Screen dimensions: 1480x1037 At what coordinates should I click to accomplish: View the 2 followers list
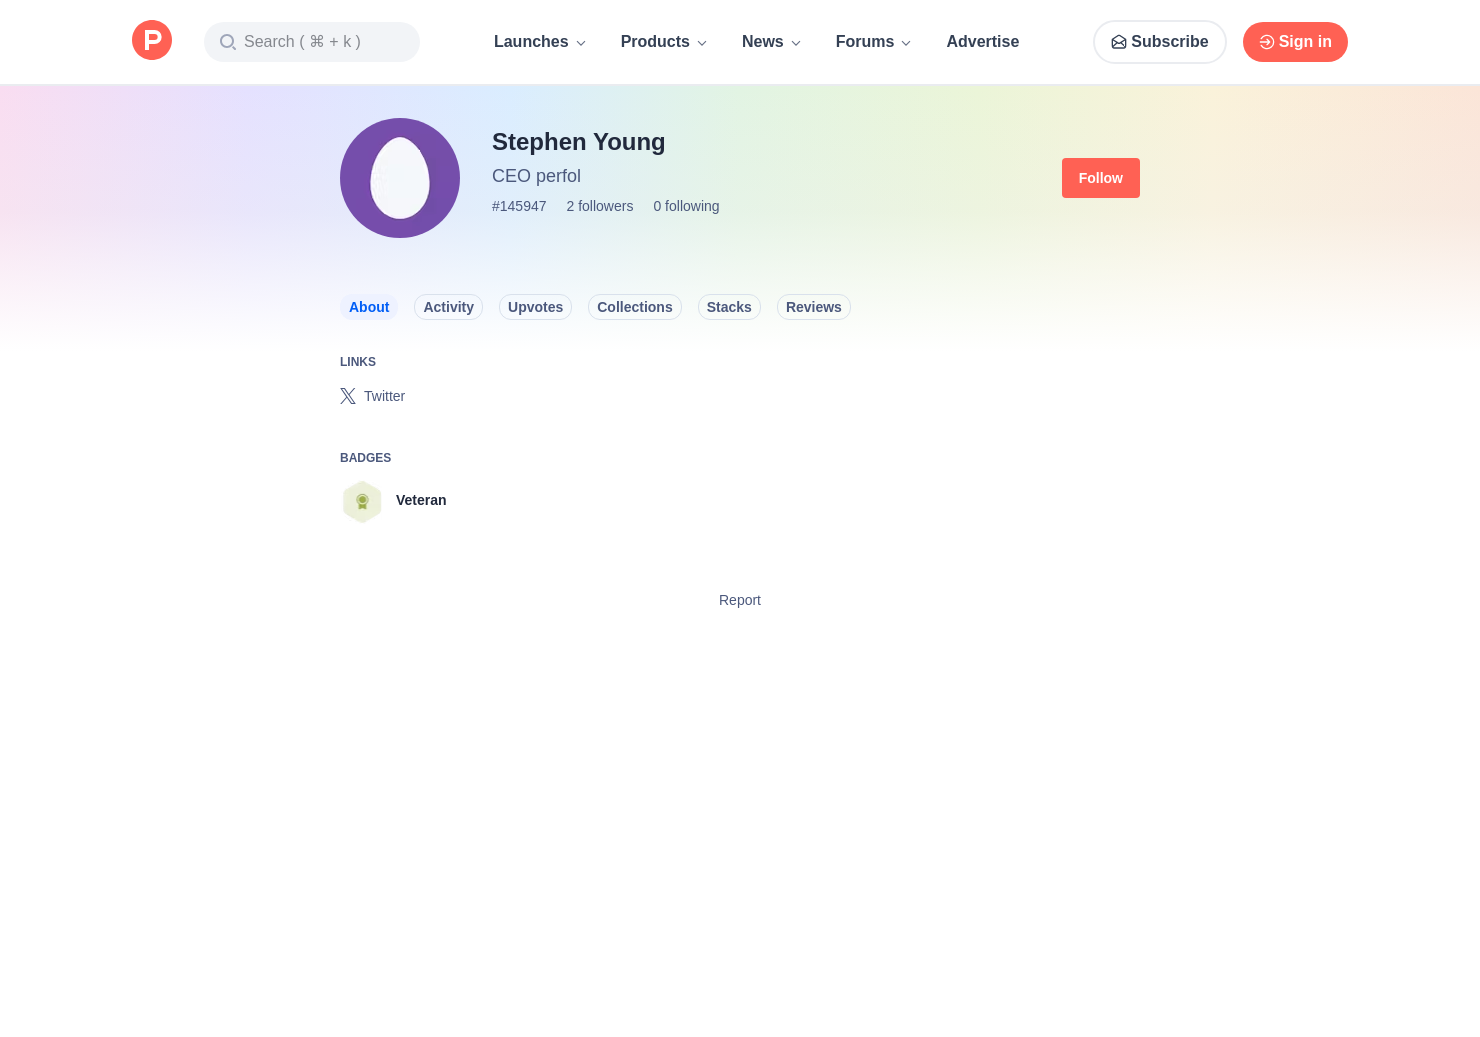coord(600,206)
